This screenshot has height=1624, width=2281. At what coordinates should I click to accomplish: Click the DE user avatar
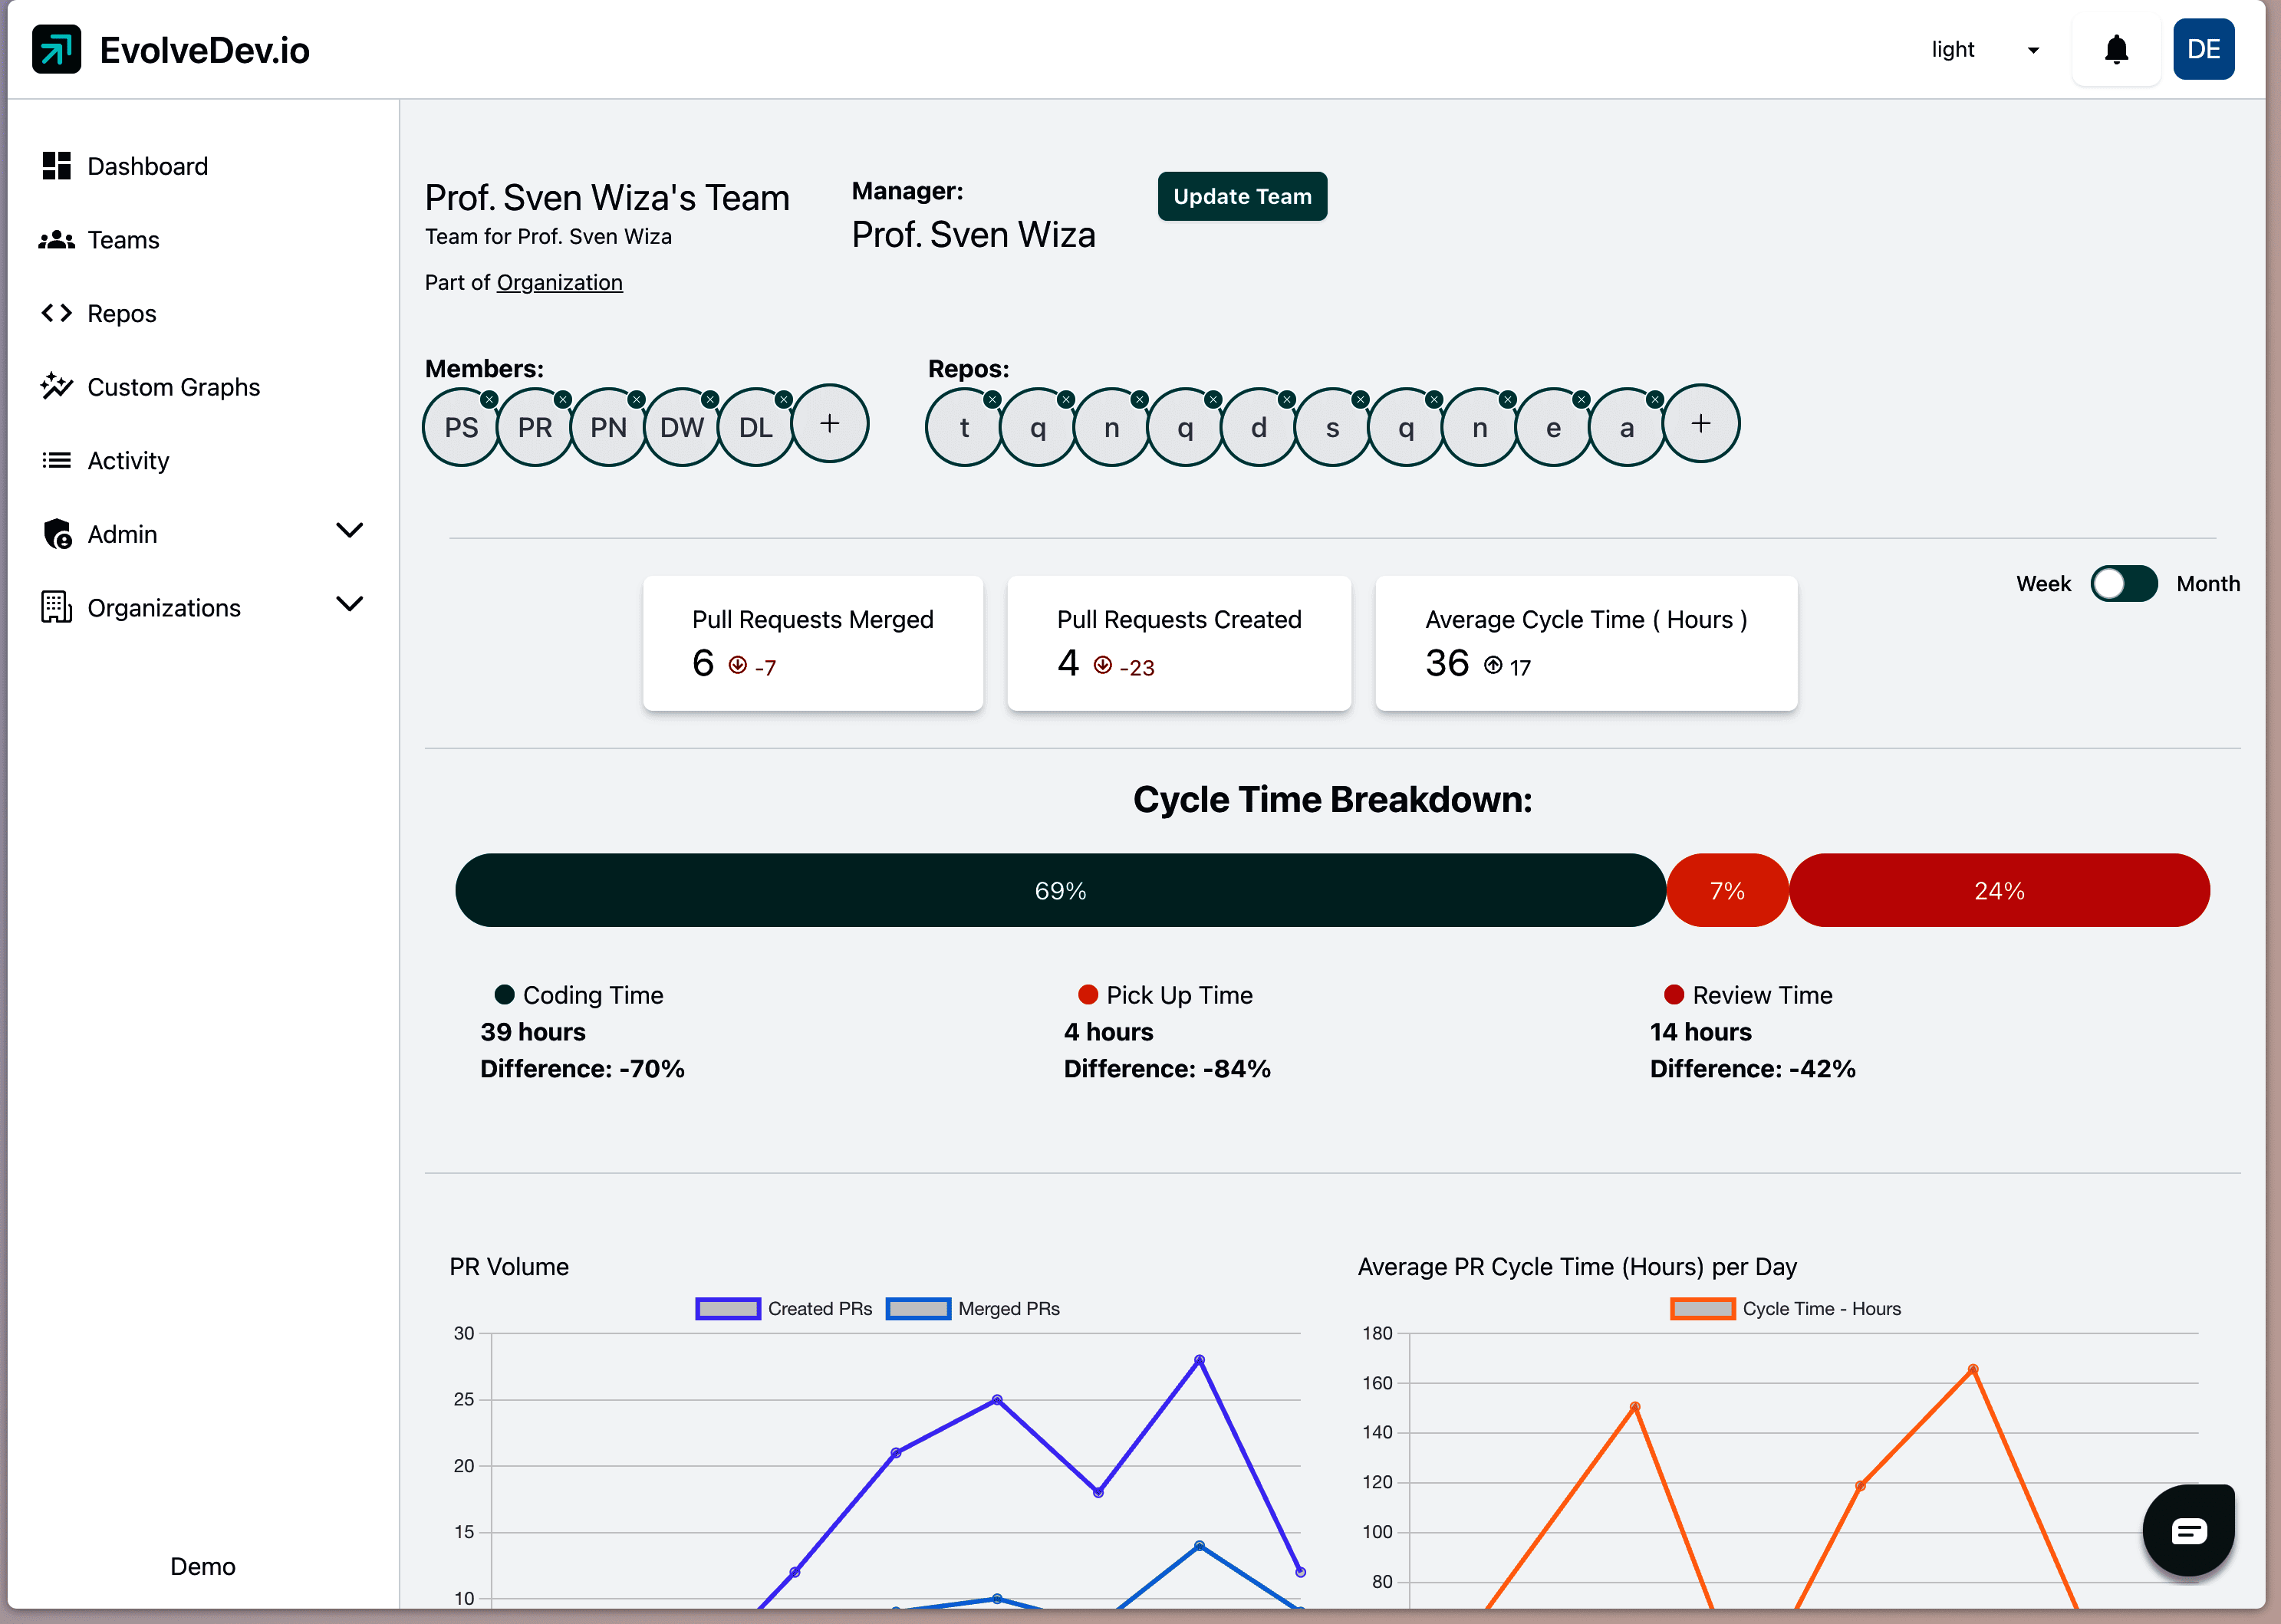click(2203, 49)
